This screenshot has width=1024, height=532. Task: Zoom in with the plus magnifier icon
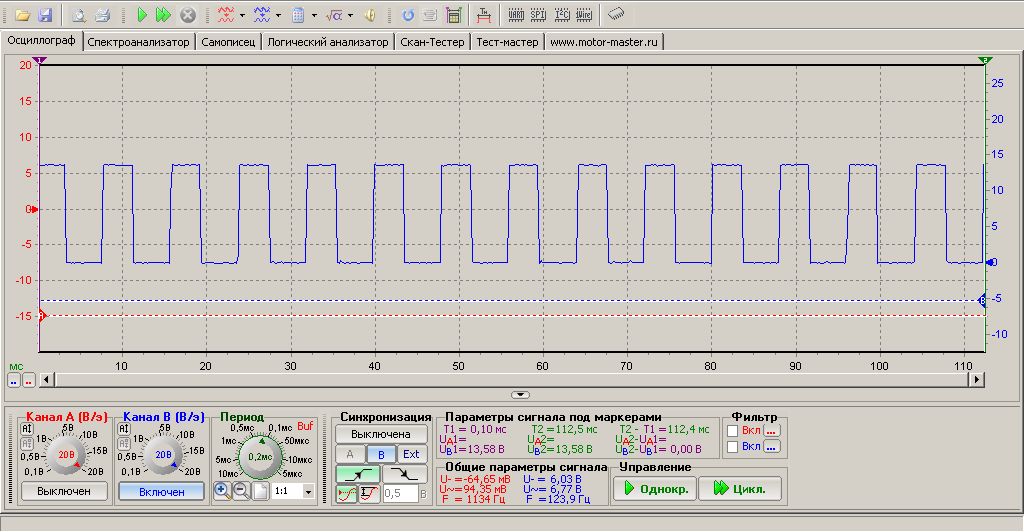[222, 491]
